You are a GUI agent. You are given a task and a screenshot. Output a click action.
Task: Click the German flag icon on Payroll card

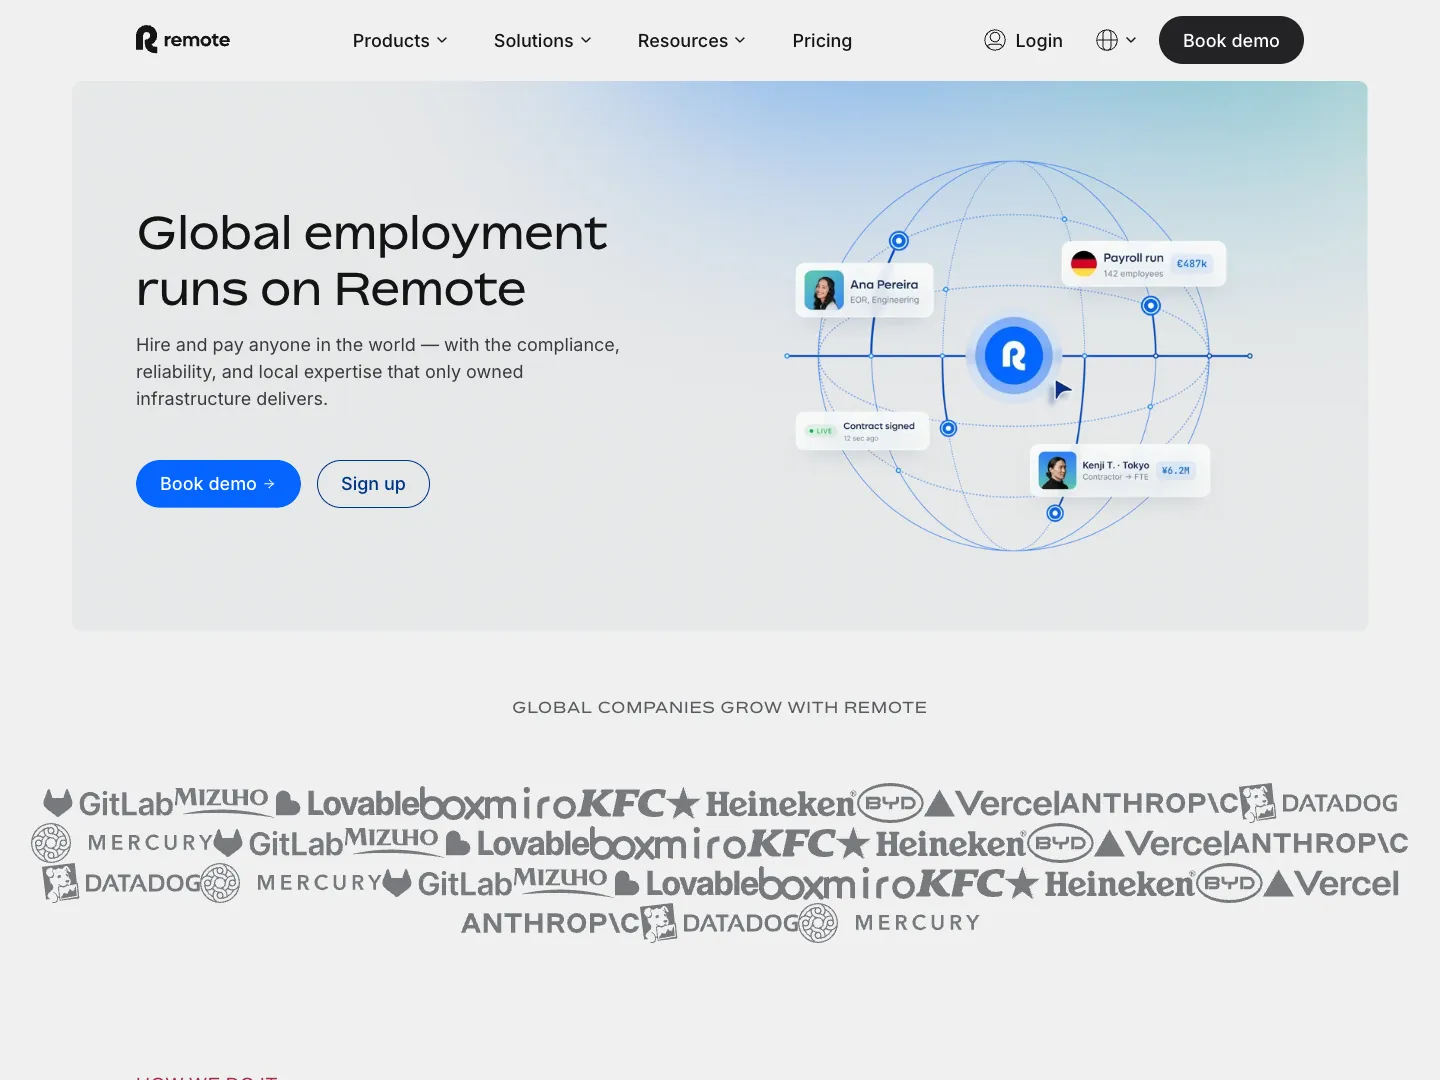[x=1084, y=264]
